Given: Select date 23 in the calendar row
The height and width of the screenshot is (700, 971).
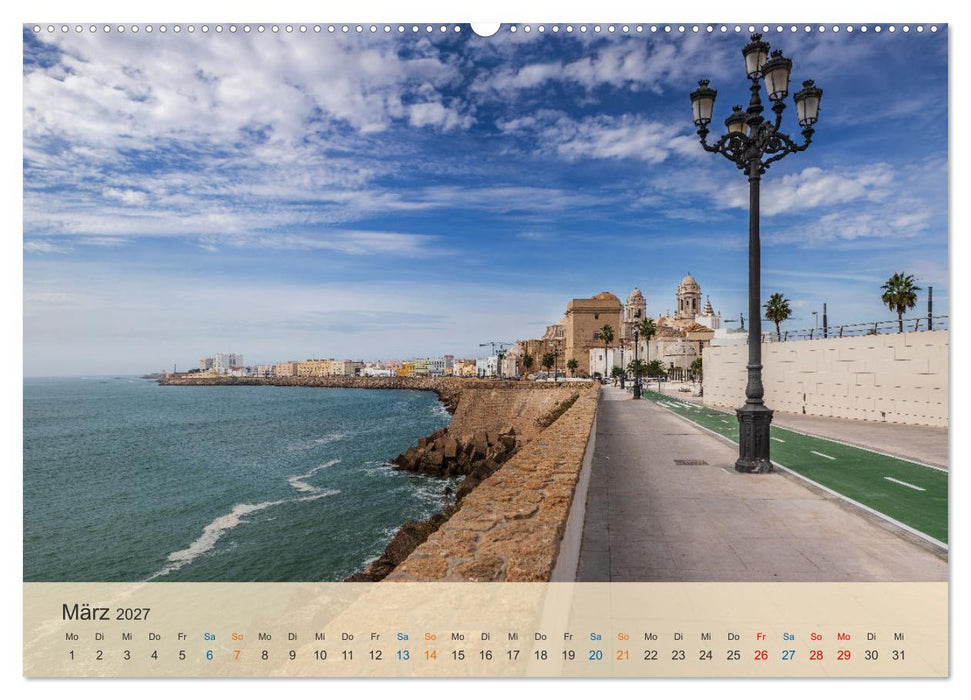Looking at the screenshot, I should click(678, 655).
